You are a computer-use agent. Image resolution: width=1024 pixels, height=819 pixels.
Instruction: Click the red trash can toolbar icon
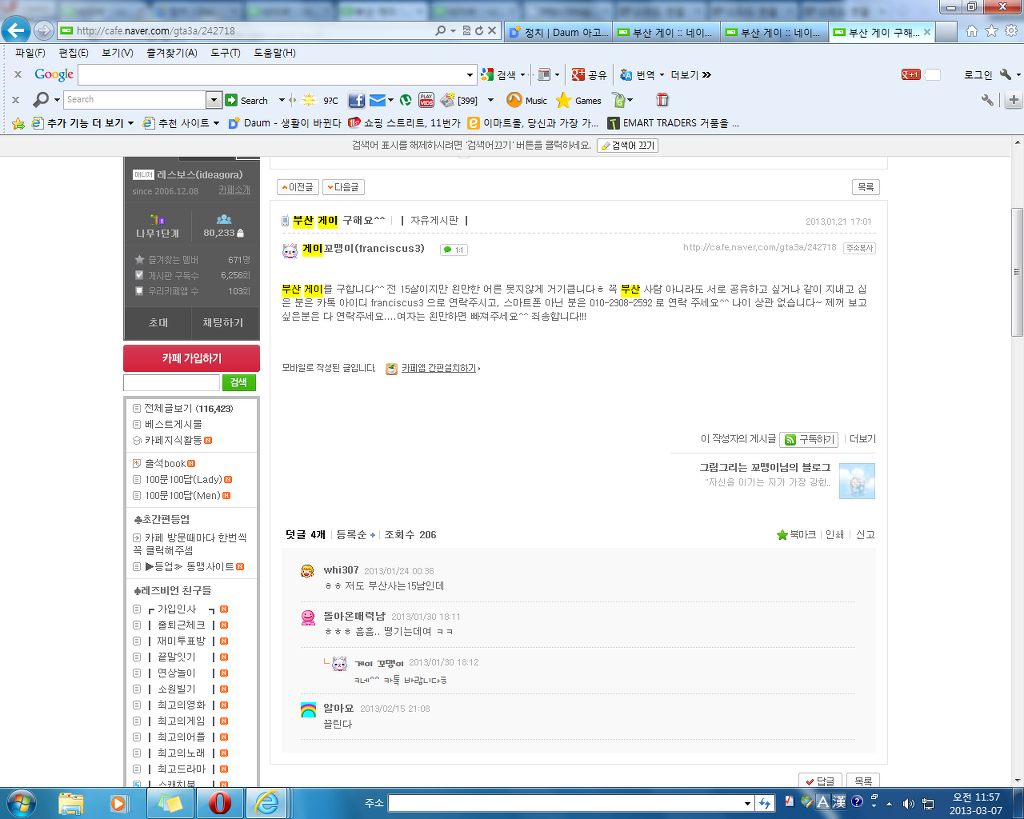[662, 100]
